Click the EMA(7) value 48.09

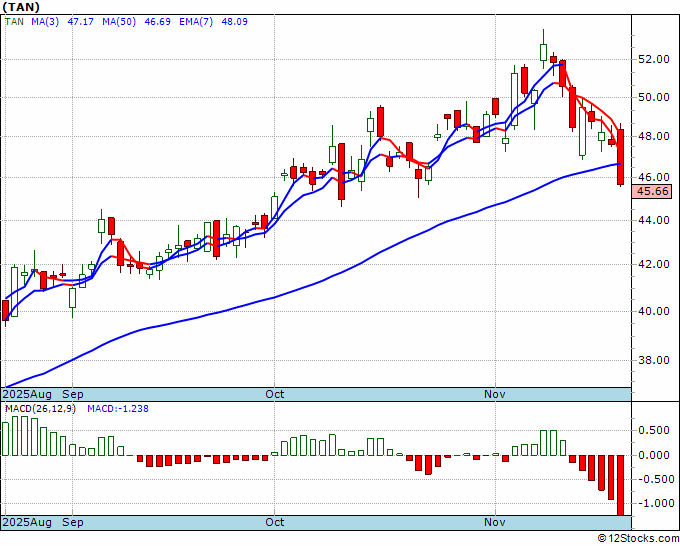point(235,21)
